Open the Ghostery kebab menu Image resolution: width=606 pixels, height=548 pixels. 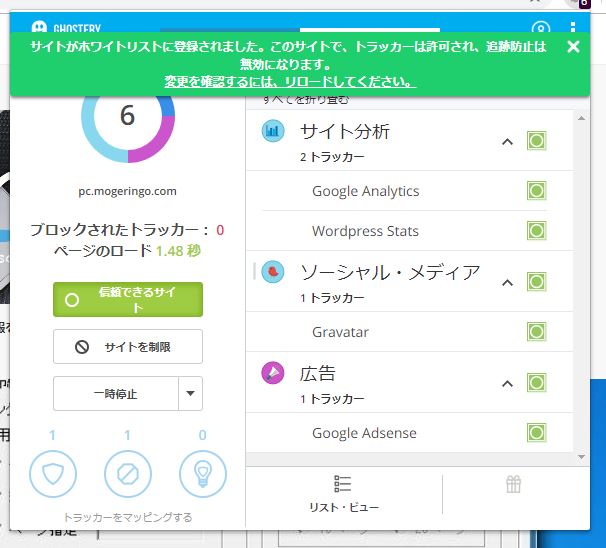[573, 27]
